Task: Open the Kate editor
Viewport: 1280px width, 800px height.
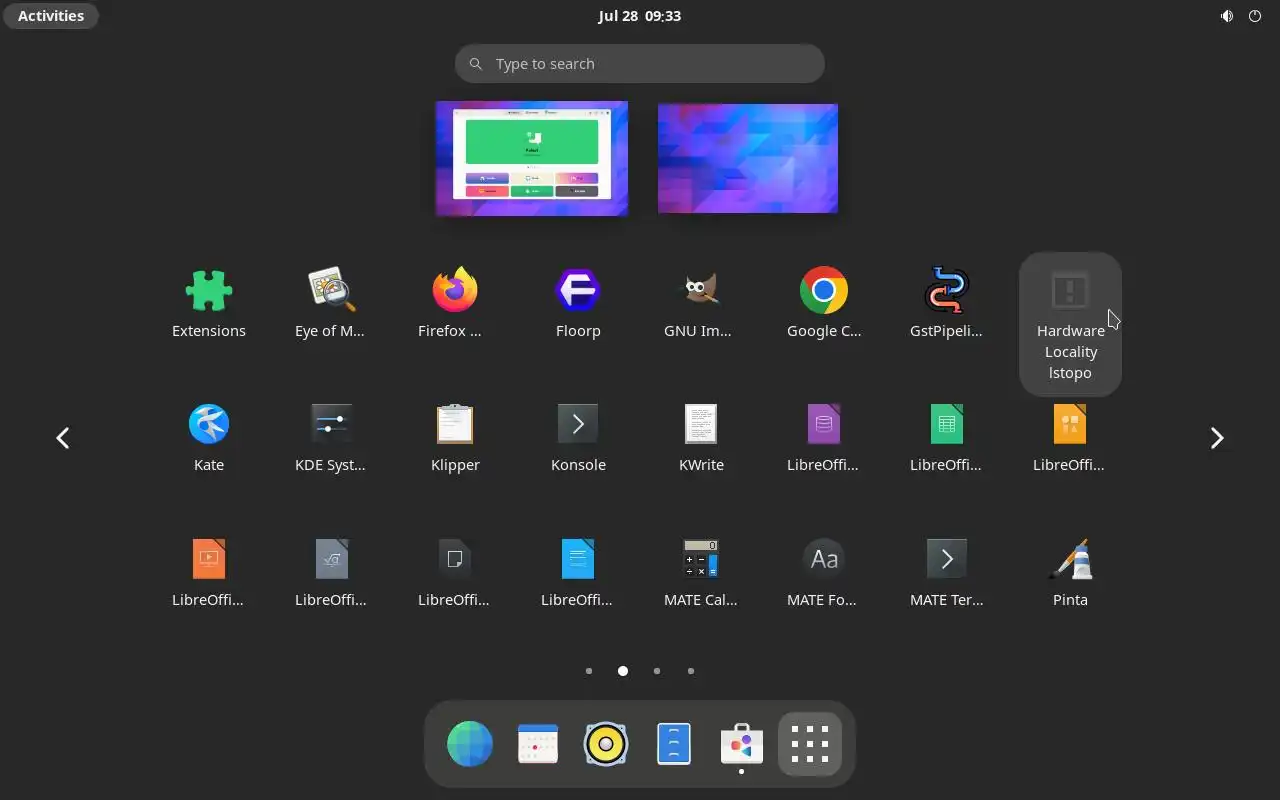Action: click(x=209, y=438)
